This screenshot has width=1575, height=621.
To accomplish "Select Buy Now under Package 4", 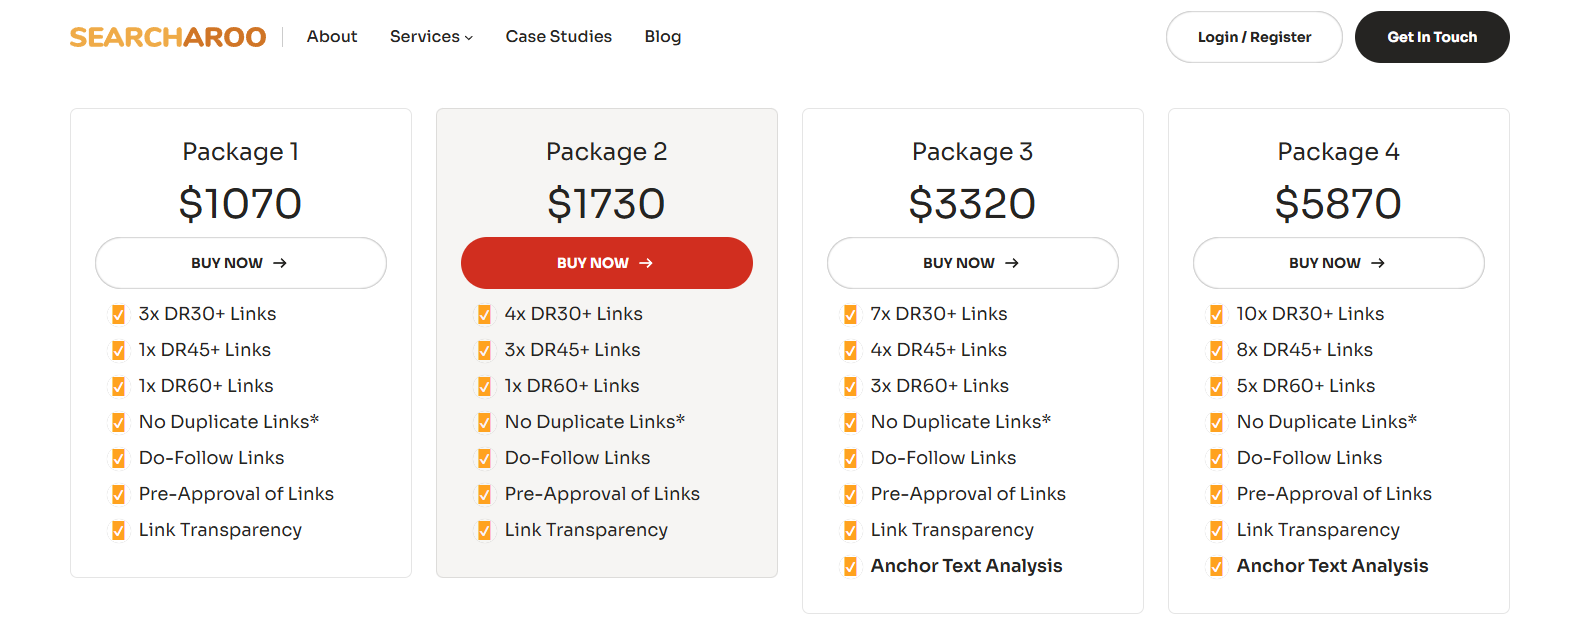I will coord(1338,263).
